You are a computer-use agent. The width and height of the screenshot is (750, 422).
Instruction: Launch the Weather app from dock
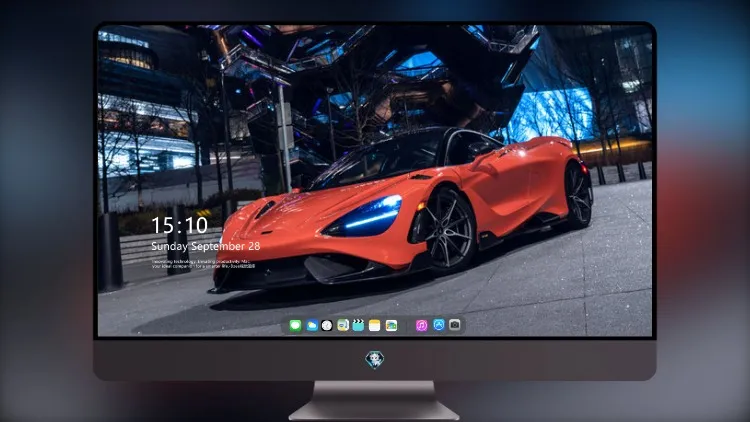click(311, 326)
